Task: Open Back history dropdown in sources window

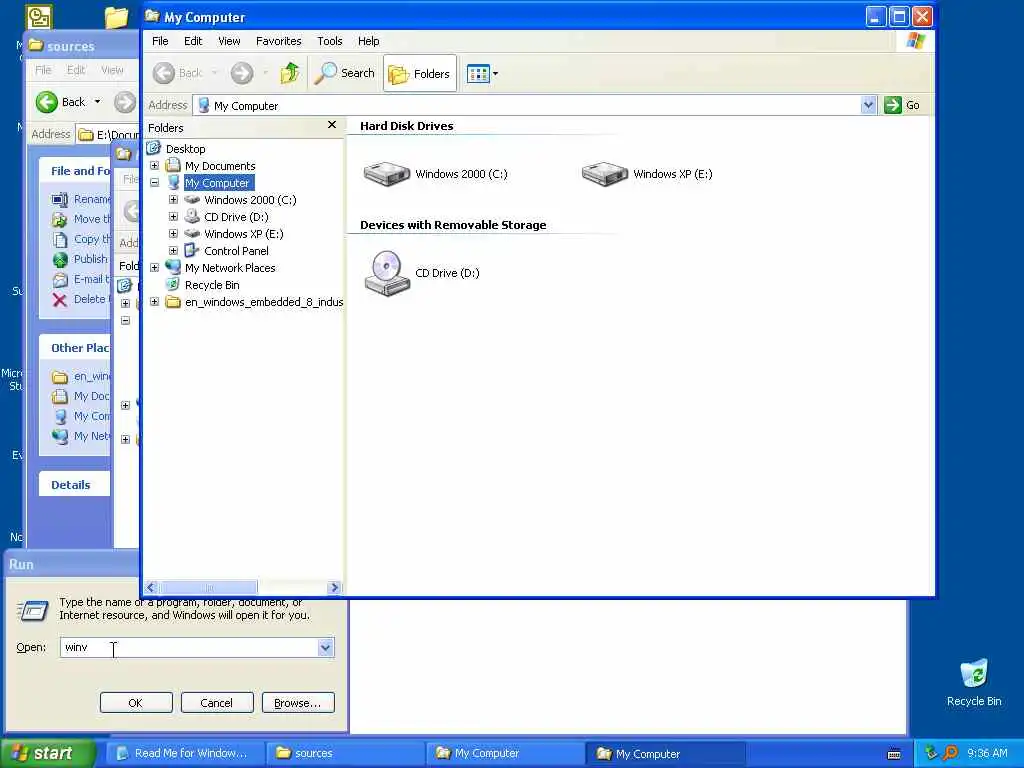Action: point(97,102)
